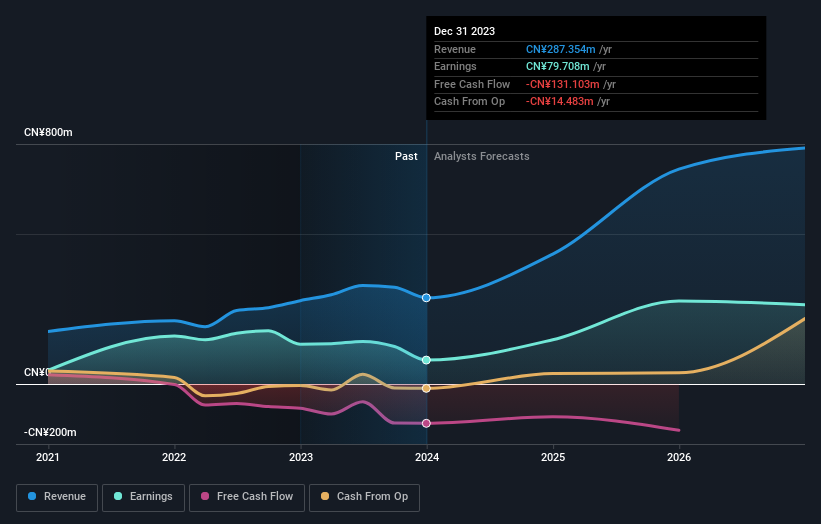Click the CN¥287.354m revenue value
Viewport: 821px width, 524px height.
click(561, 49)
